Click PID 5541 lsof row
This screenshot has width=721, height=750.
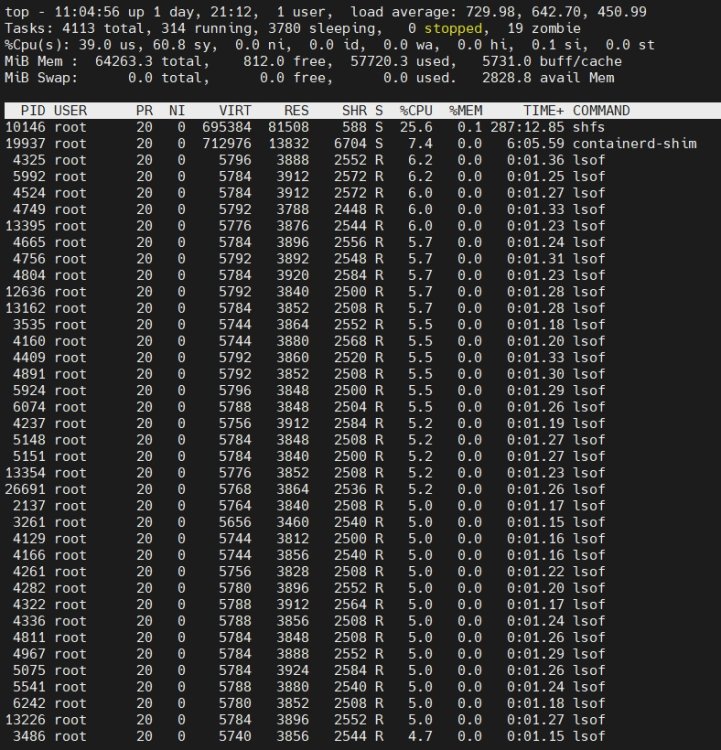click(x=305, y=687)
